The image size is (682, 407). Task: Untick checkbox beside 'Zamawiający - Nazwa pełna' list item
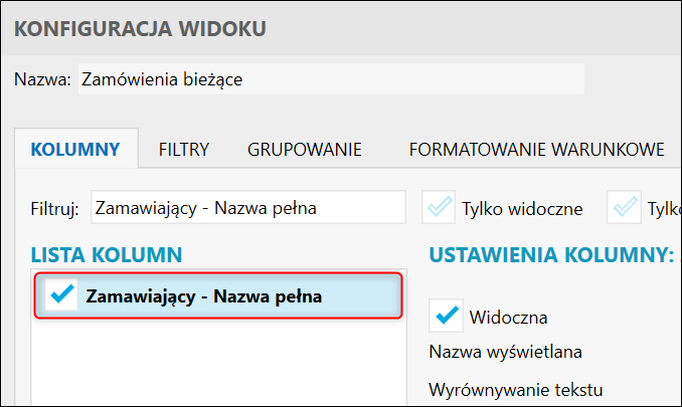click(x=62, y=295)
